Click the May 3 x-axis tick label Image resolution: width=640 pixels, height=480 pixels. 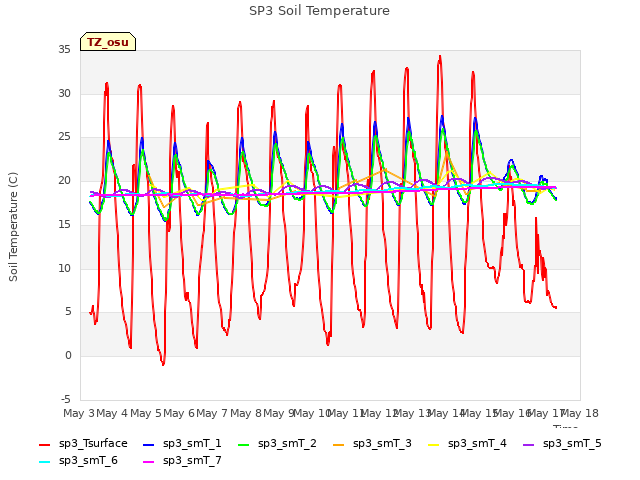coord(79,413)
